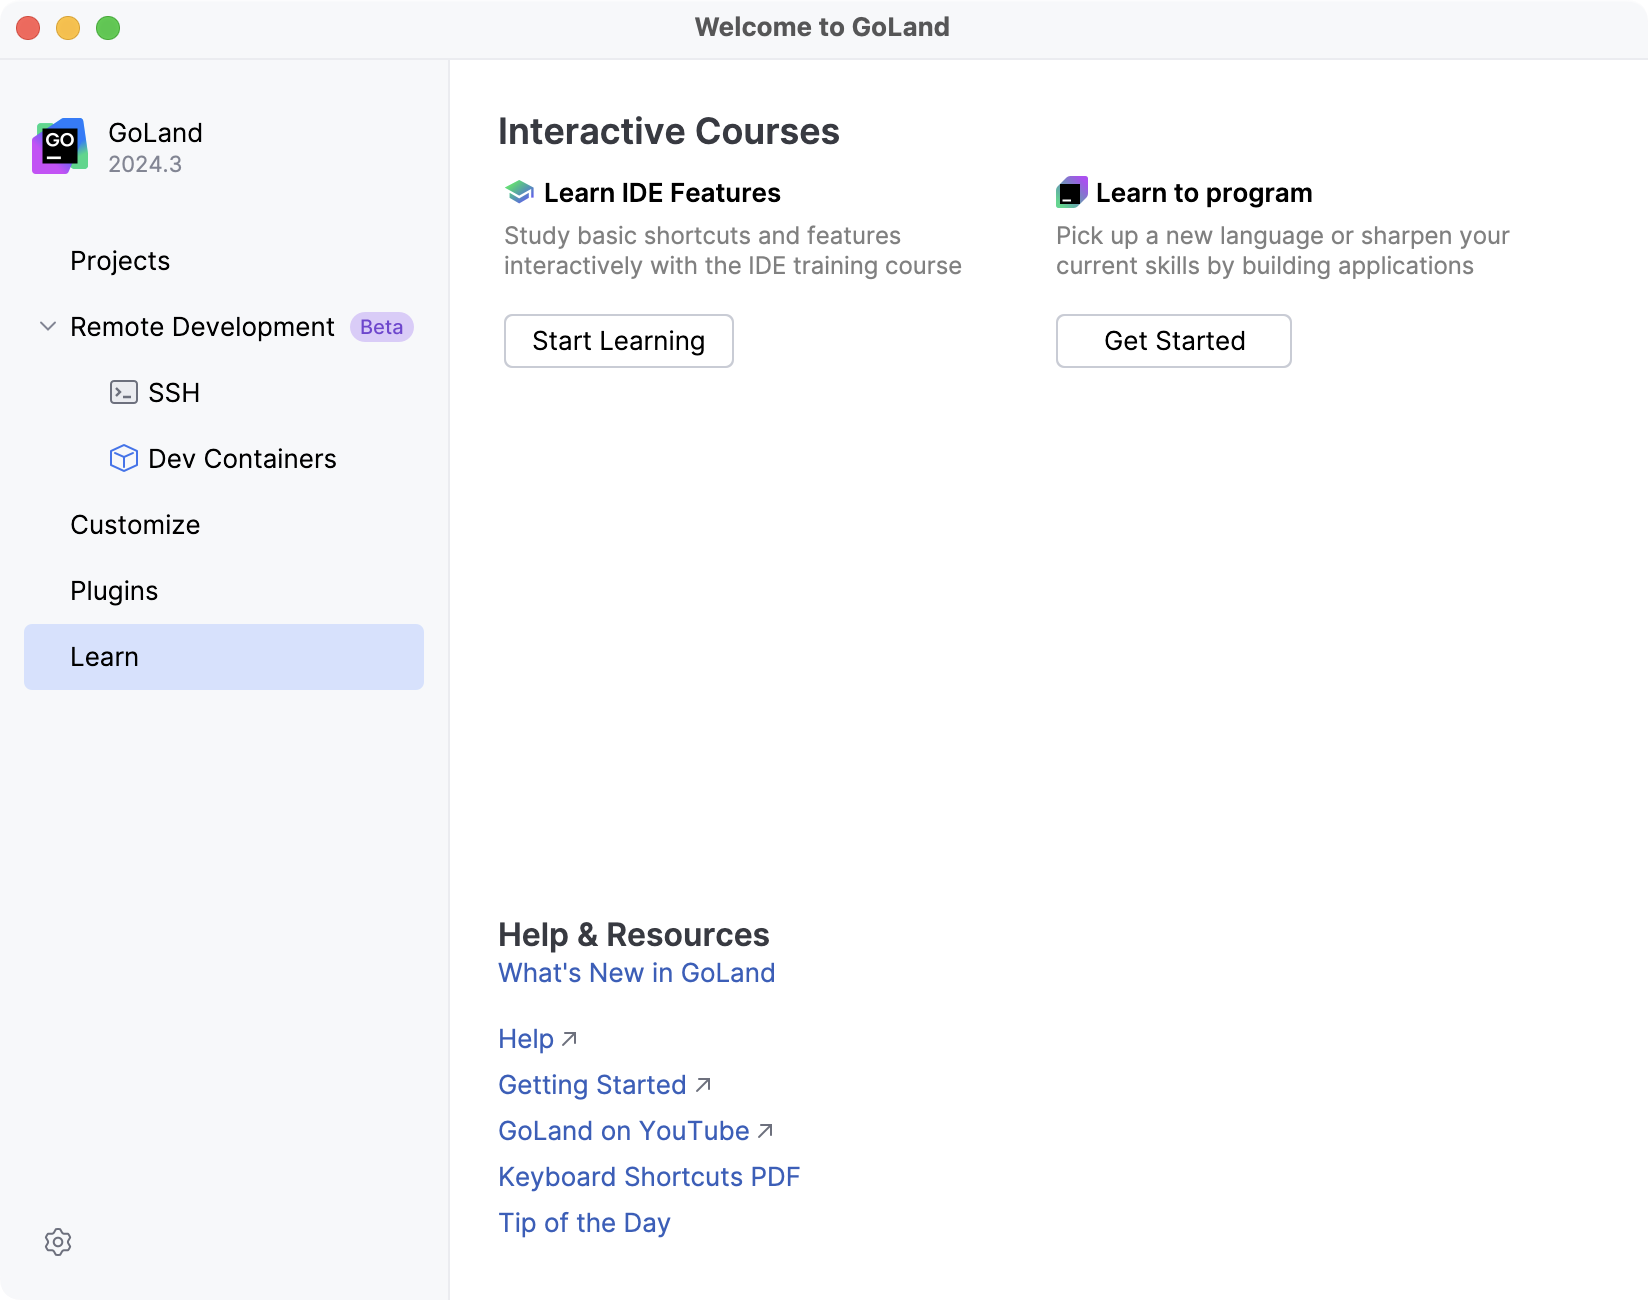Select the SSH terminal icon
The height and width of the screenshot is (1300, 1648).
coord(123,392)
